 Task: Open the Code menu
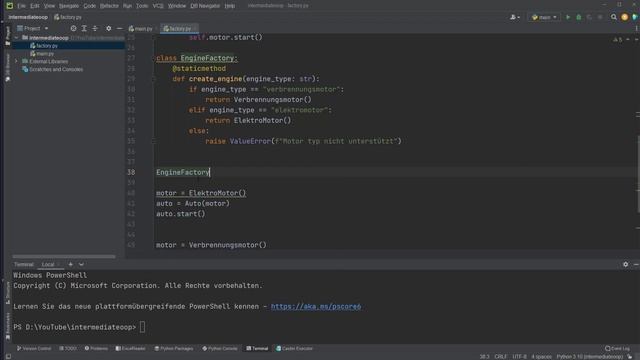pyautogui.click(x=89, y=6)
